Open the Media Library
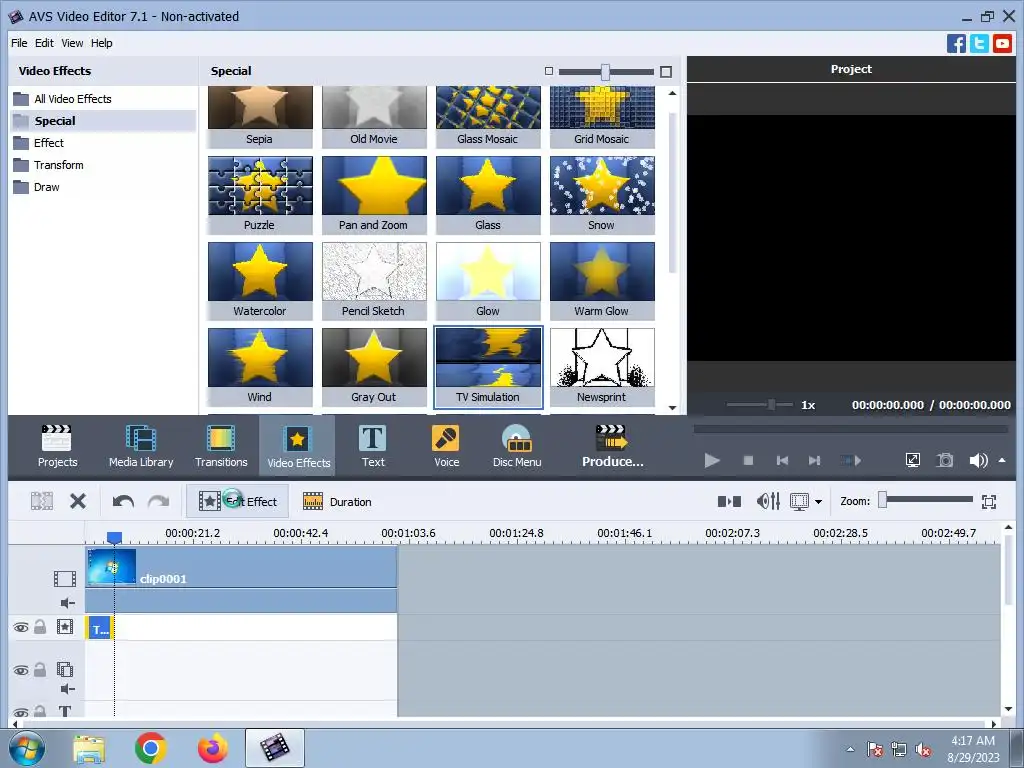The height and width of the screenshot is (768, 1024). pyautogui.click(x=141, y=447)
